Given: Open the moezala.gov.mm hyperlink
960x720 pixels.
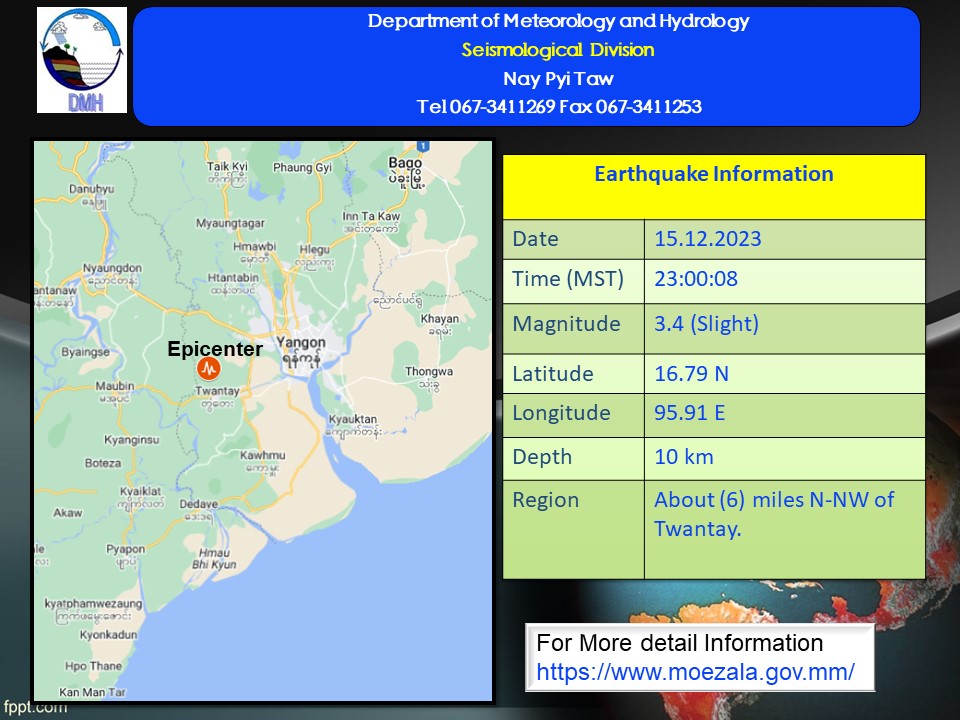Looking at the screenshot, I should coord(696,672).
